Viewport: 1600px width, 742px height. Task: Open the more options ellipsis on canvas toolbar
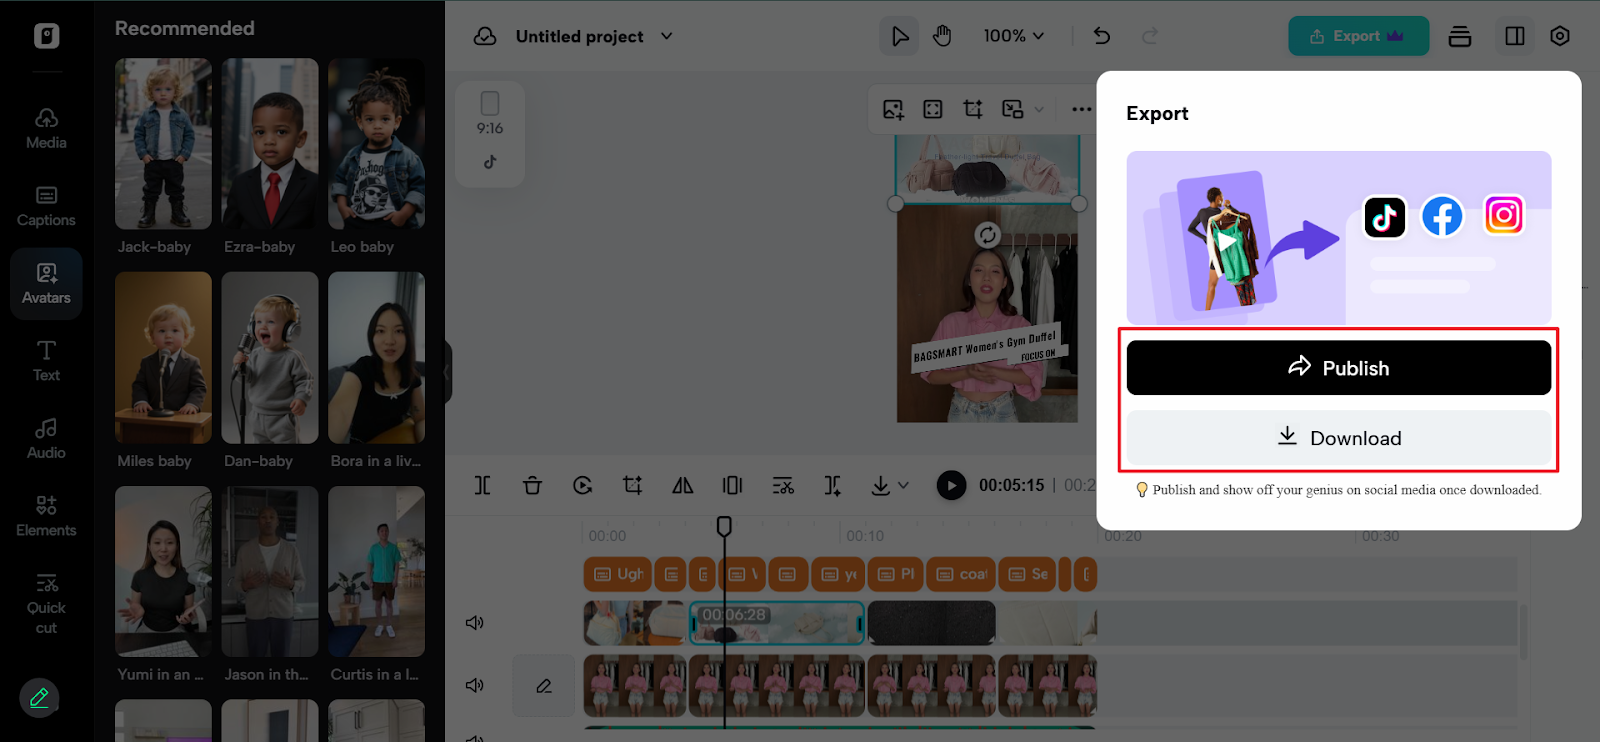pos(1081,109)
